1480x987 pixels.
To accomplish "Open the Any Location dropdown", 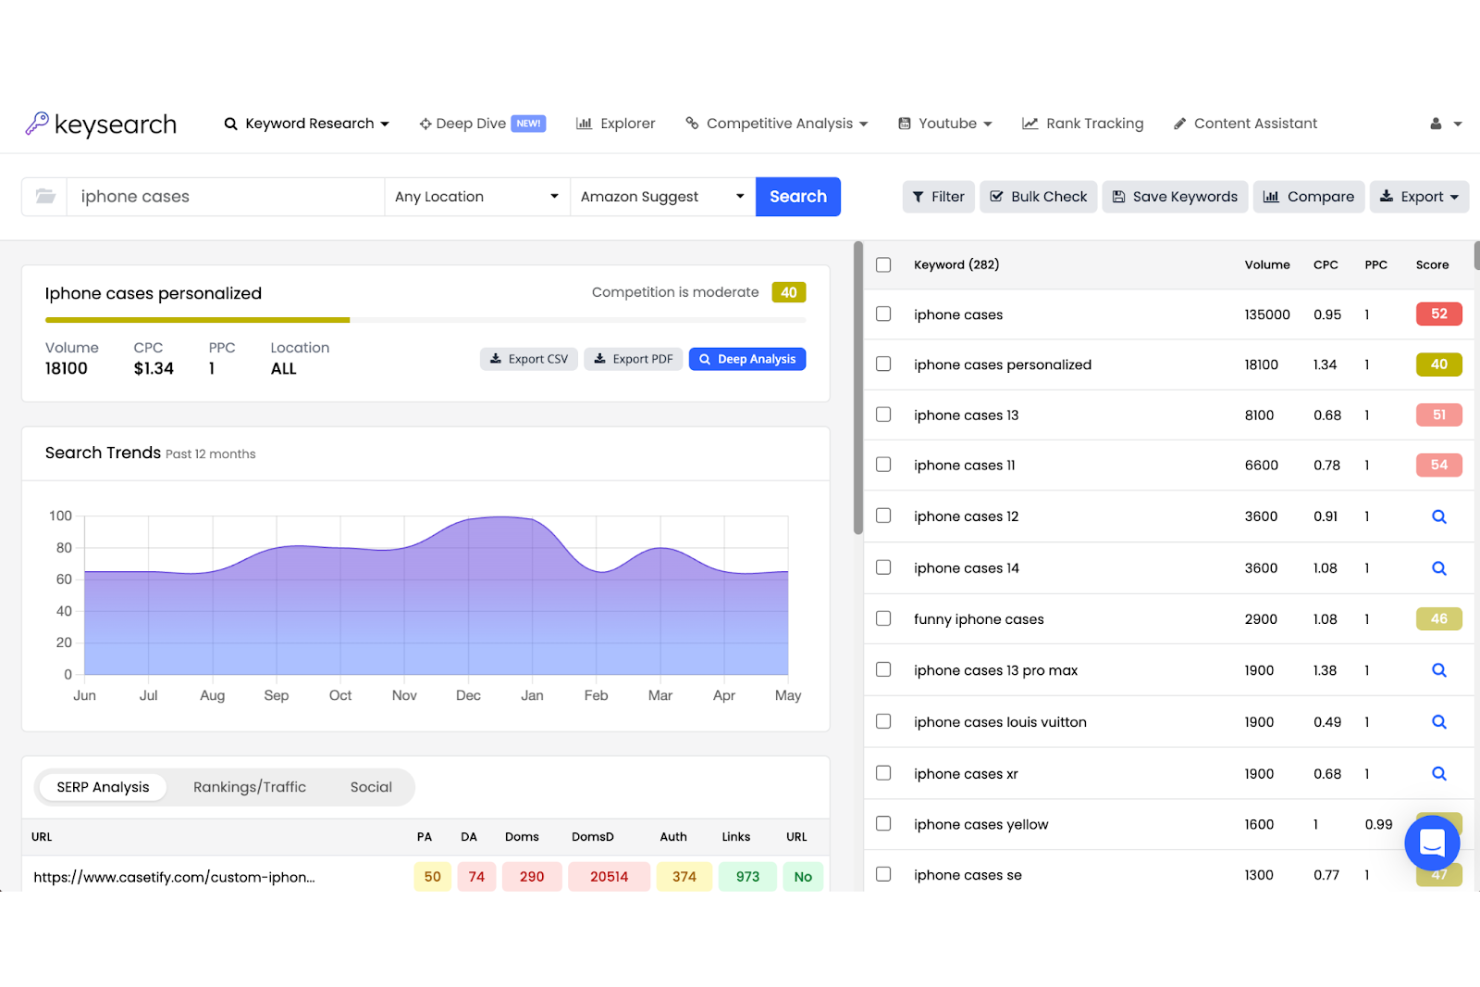I will [x=476, y=196].
